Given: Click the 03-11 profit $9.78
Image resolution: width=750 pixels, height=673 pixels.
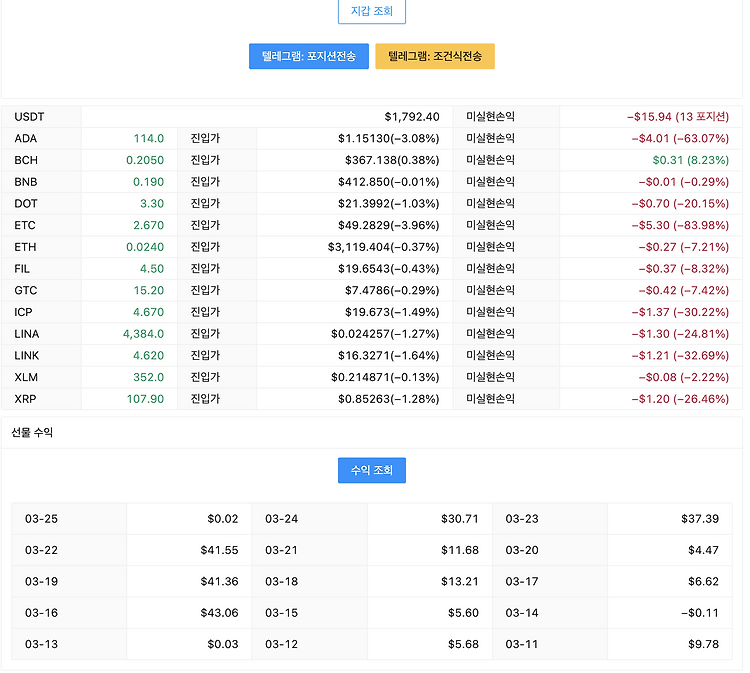Looking at the screenshot, I should point(703,644).
